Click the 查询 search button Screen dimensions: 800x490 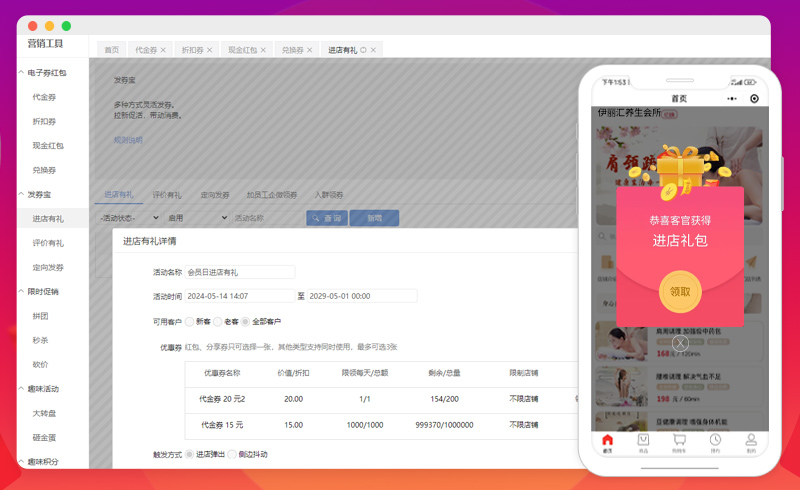325,218
